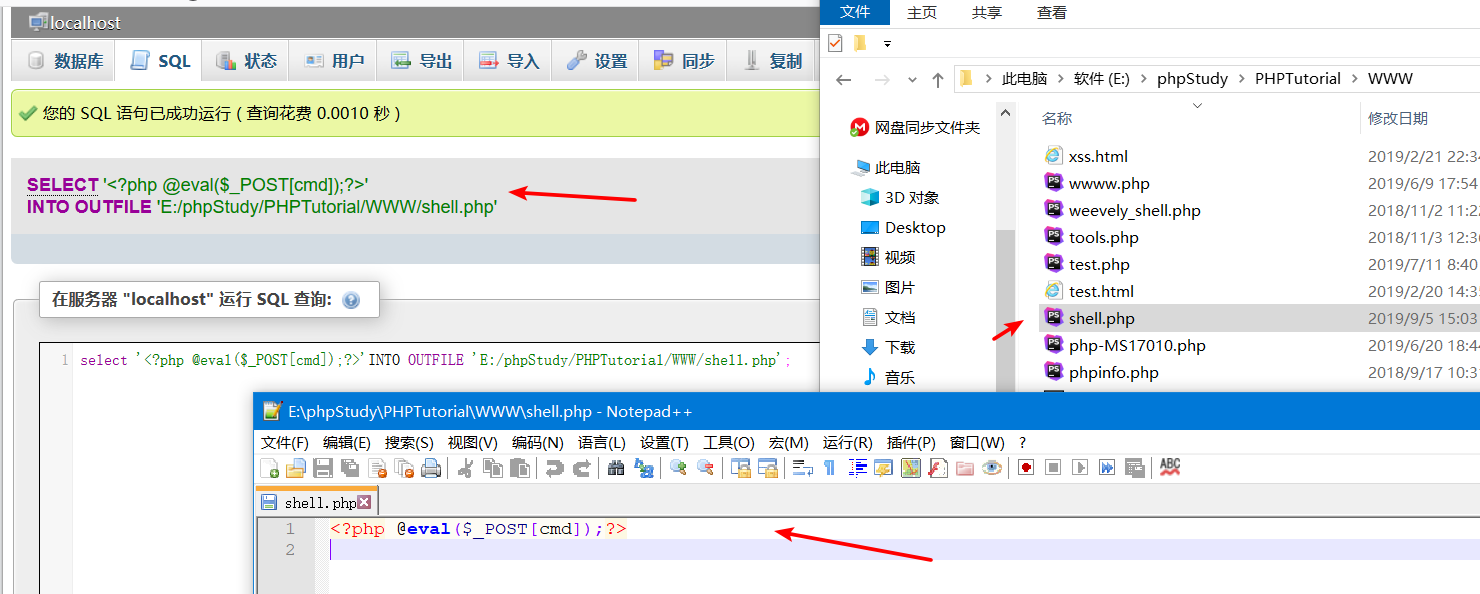1480x594 pixels.
Task: Click 软件 (E:) in address breadcrumb
Action: coord(1102,78)
